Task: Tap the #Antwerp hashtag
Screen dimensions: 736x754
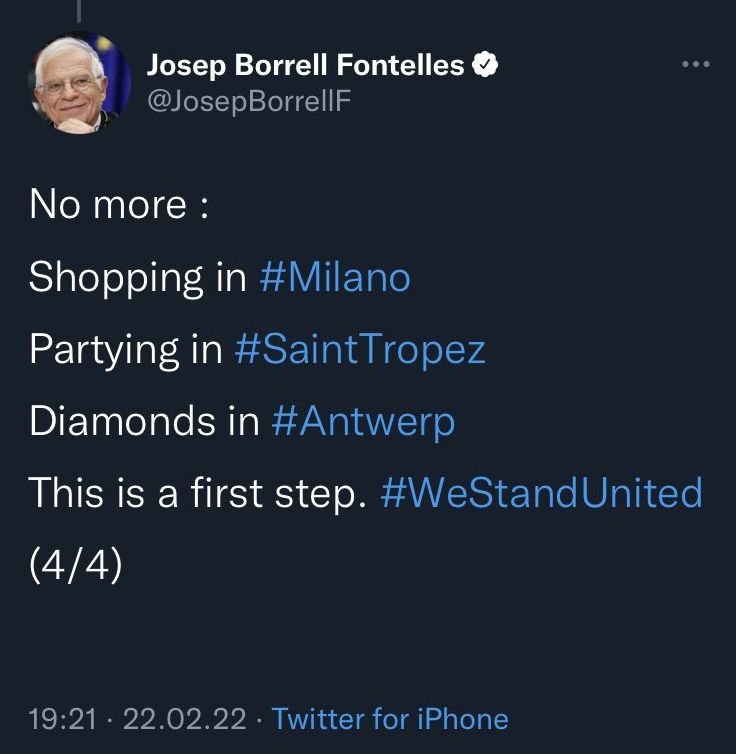Action: point(363,421)
